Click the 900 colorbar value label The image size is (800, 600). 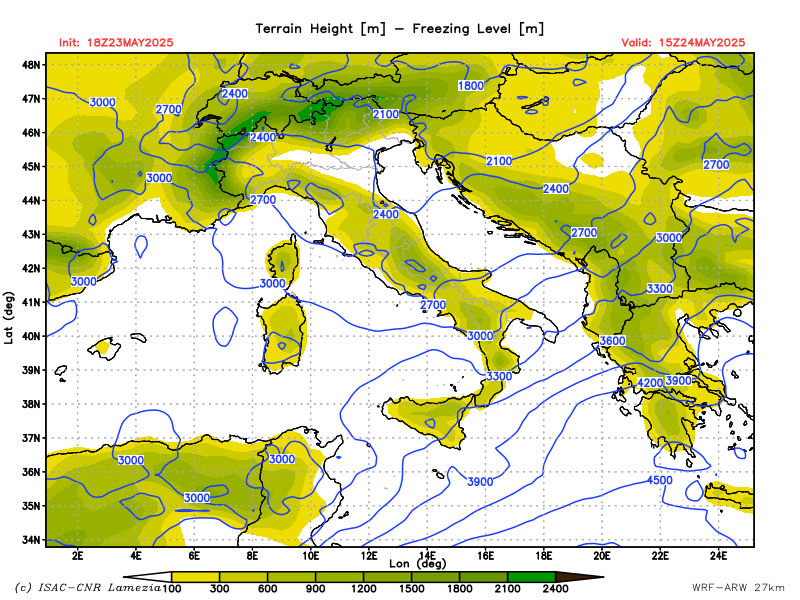[315, 589]
